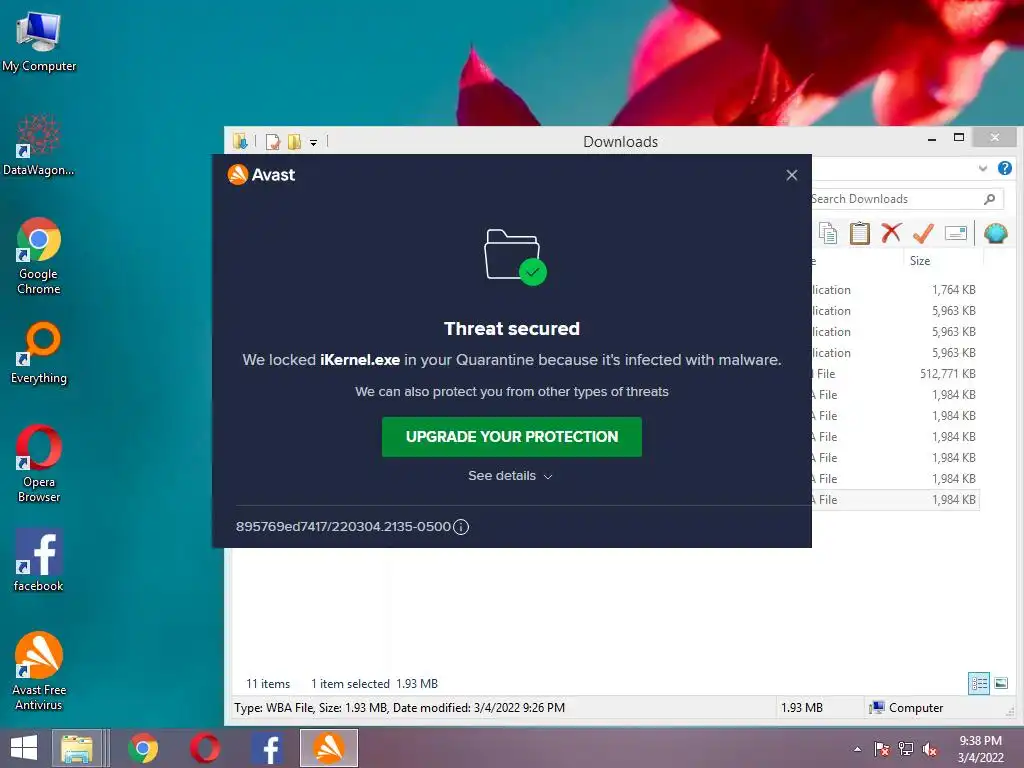
Task: Launch Opera Browser desktop shortcut
Action: click(x=39, y=464)
